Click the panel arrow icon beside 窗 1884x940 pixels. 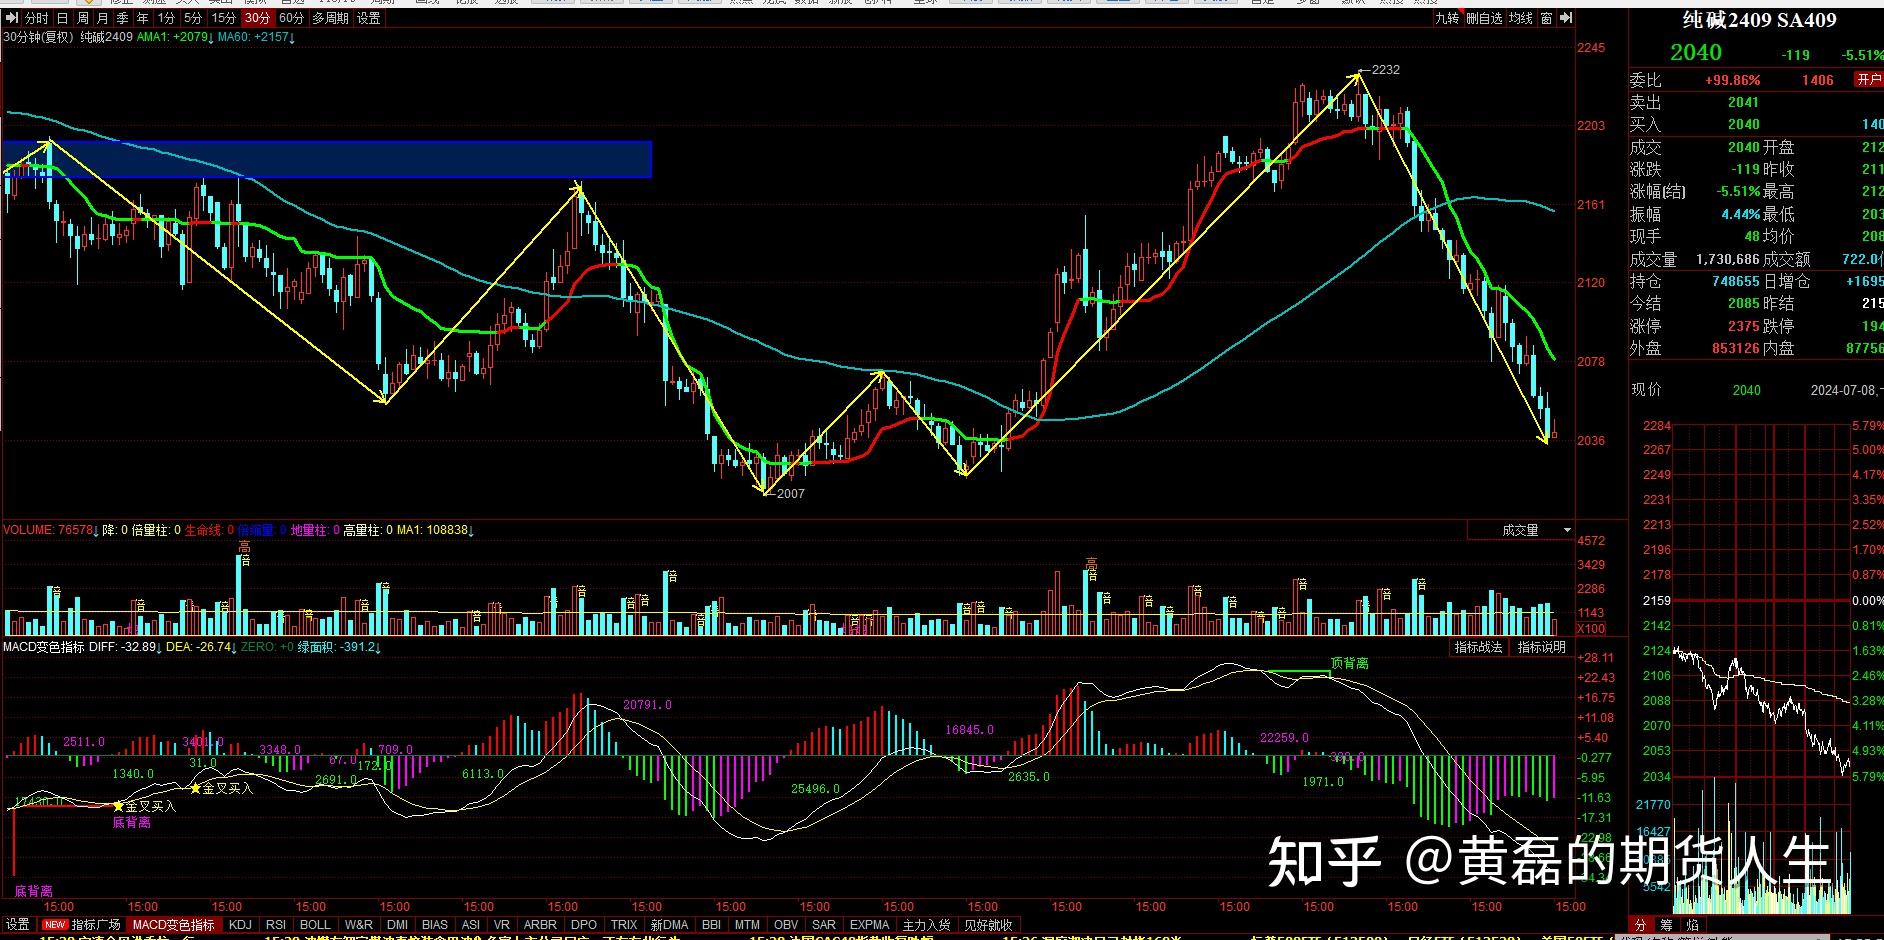(x=1566, y=18)
